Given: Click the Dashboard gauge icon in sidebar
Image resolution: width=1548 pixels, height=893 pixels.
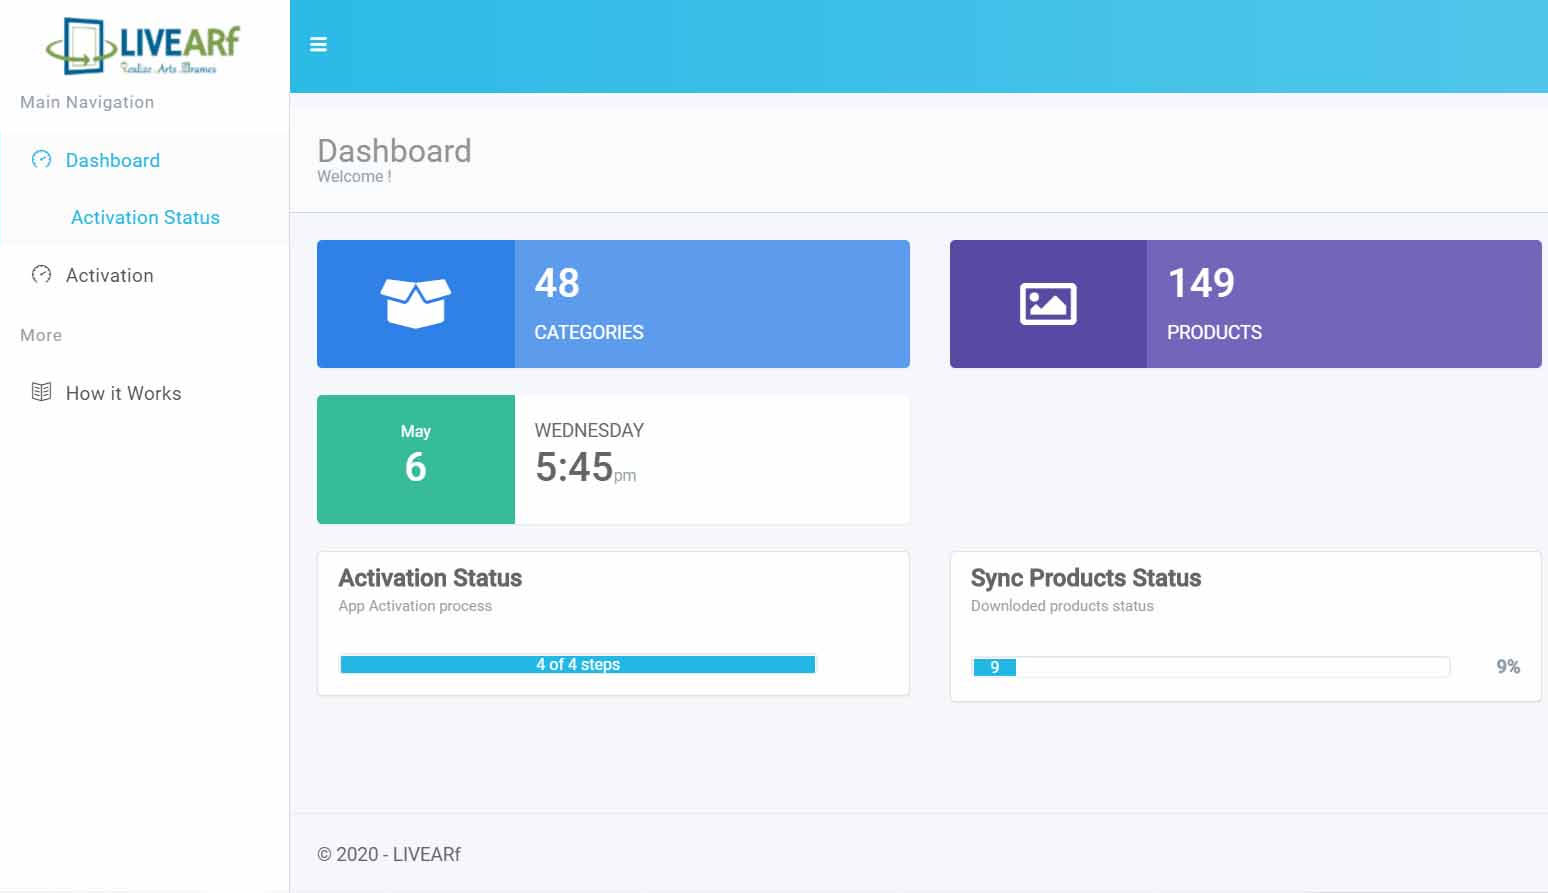Looking at the screenshot, I should click(x=41, y=159).
